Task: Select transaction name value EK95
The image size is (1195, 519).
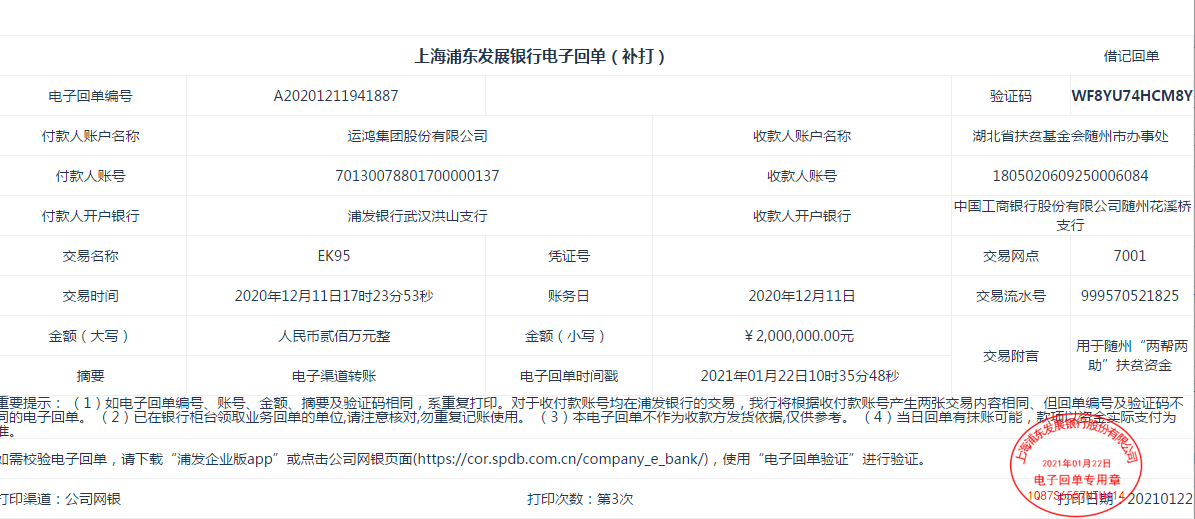Action: pos(334,256)
